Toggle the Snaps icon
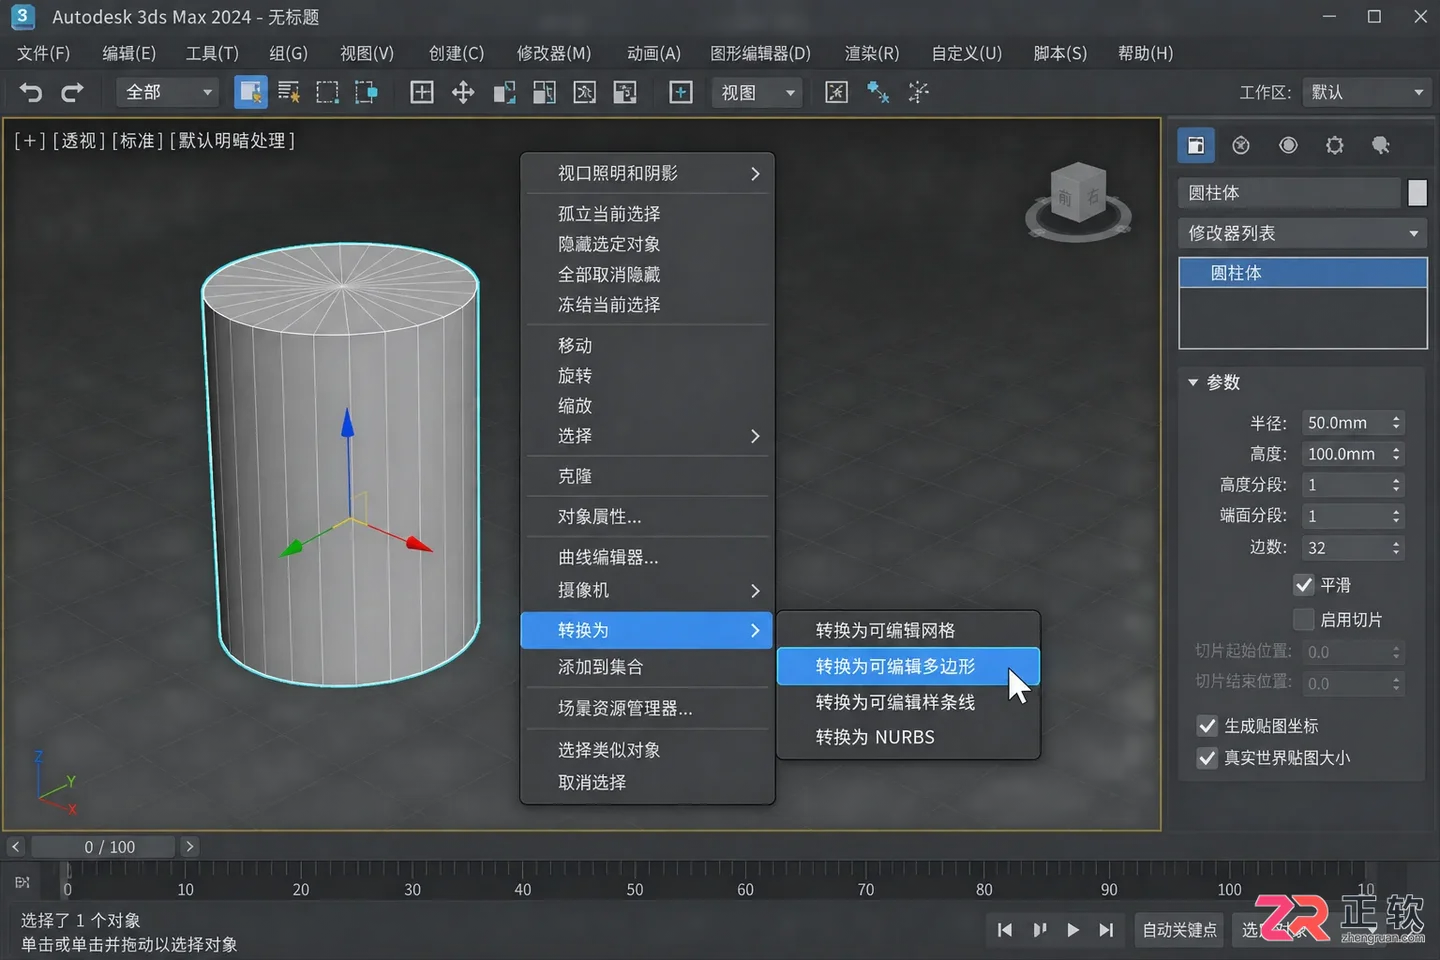Viewport: 1440px width, 960px height. [878, 93]
